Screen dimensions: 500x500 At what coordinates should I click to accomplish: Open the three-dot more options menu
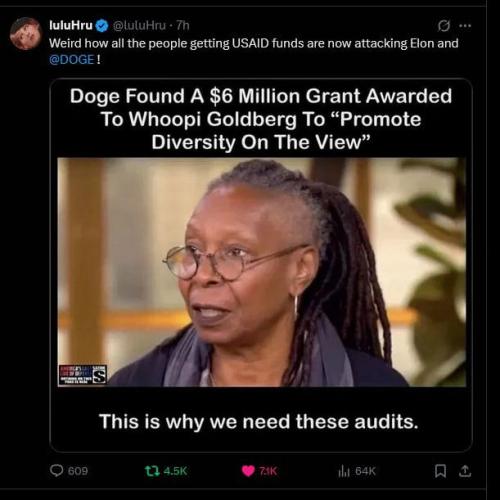coord(465,26)
